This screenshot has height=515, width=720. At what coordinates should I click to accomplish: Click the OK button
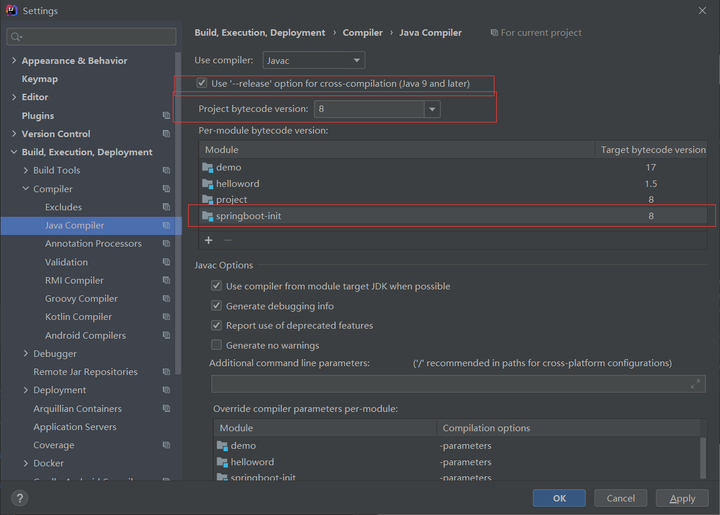coord(559,498)
